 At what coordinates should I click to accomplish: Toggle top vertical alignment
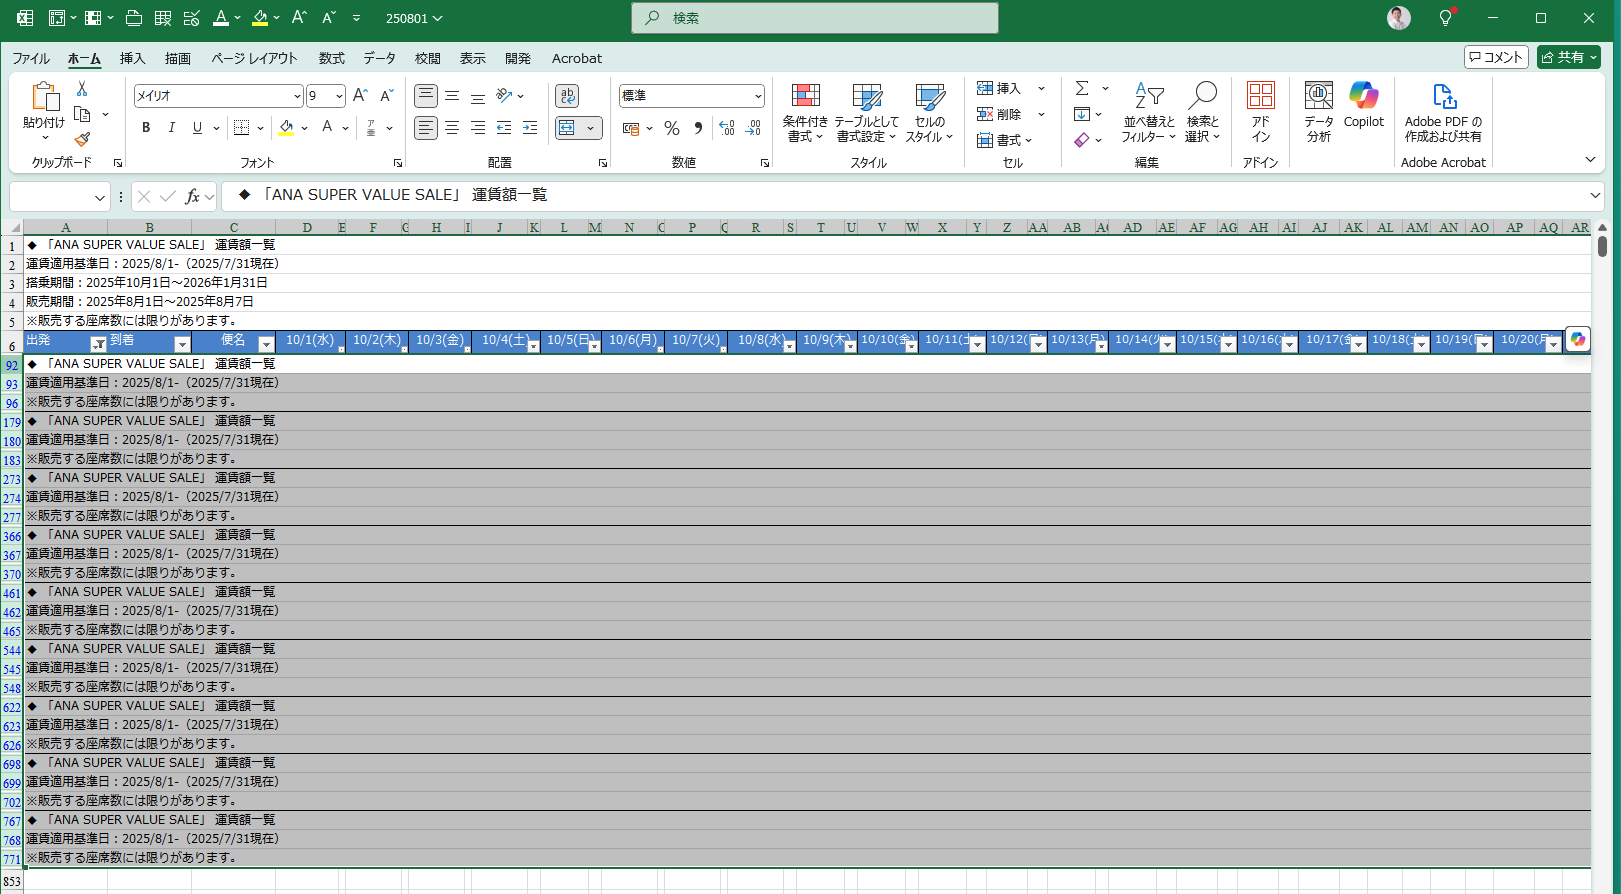click(426, 96)
